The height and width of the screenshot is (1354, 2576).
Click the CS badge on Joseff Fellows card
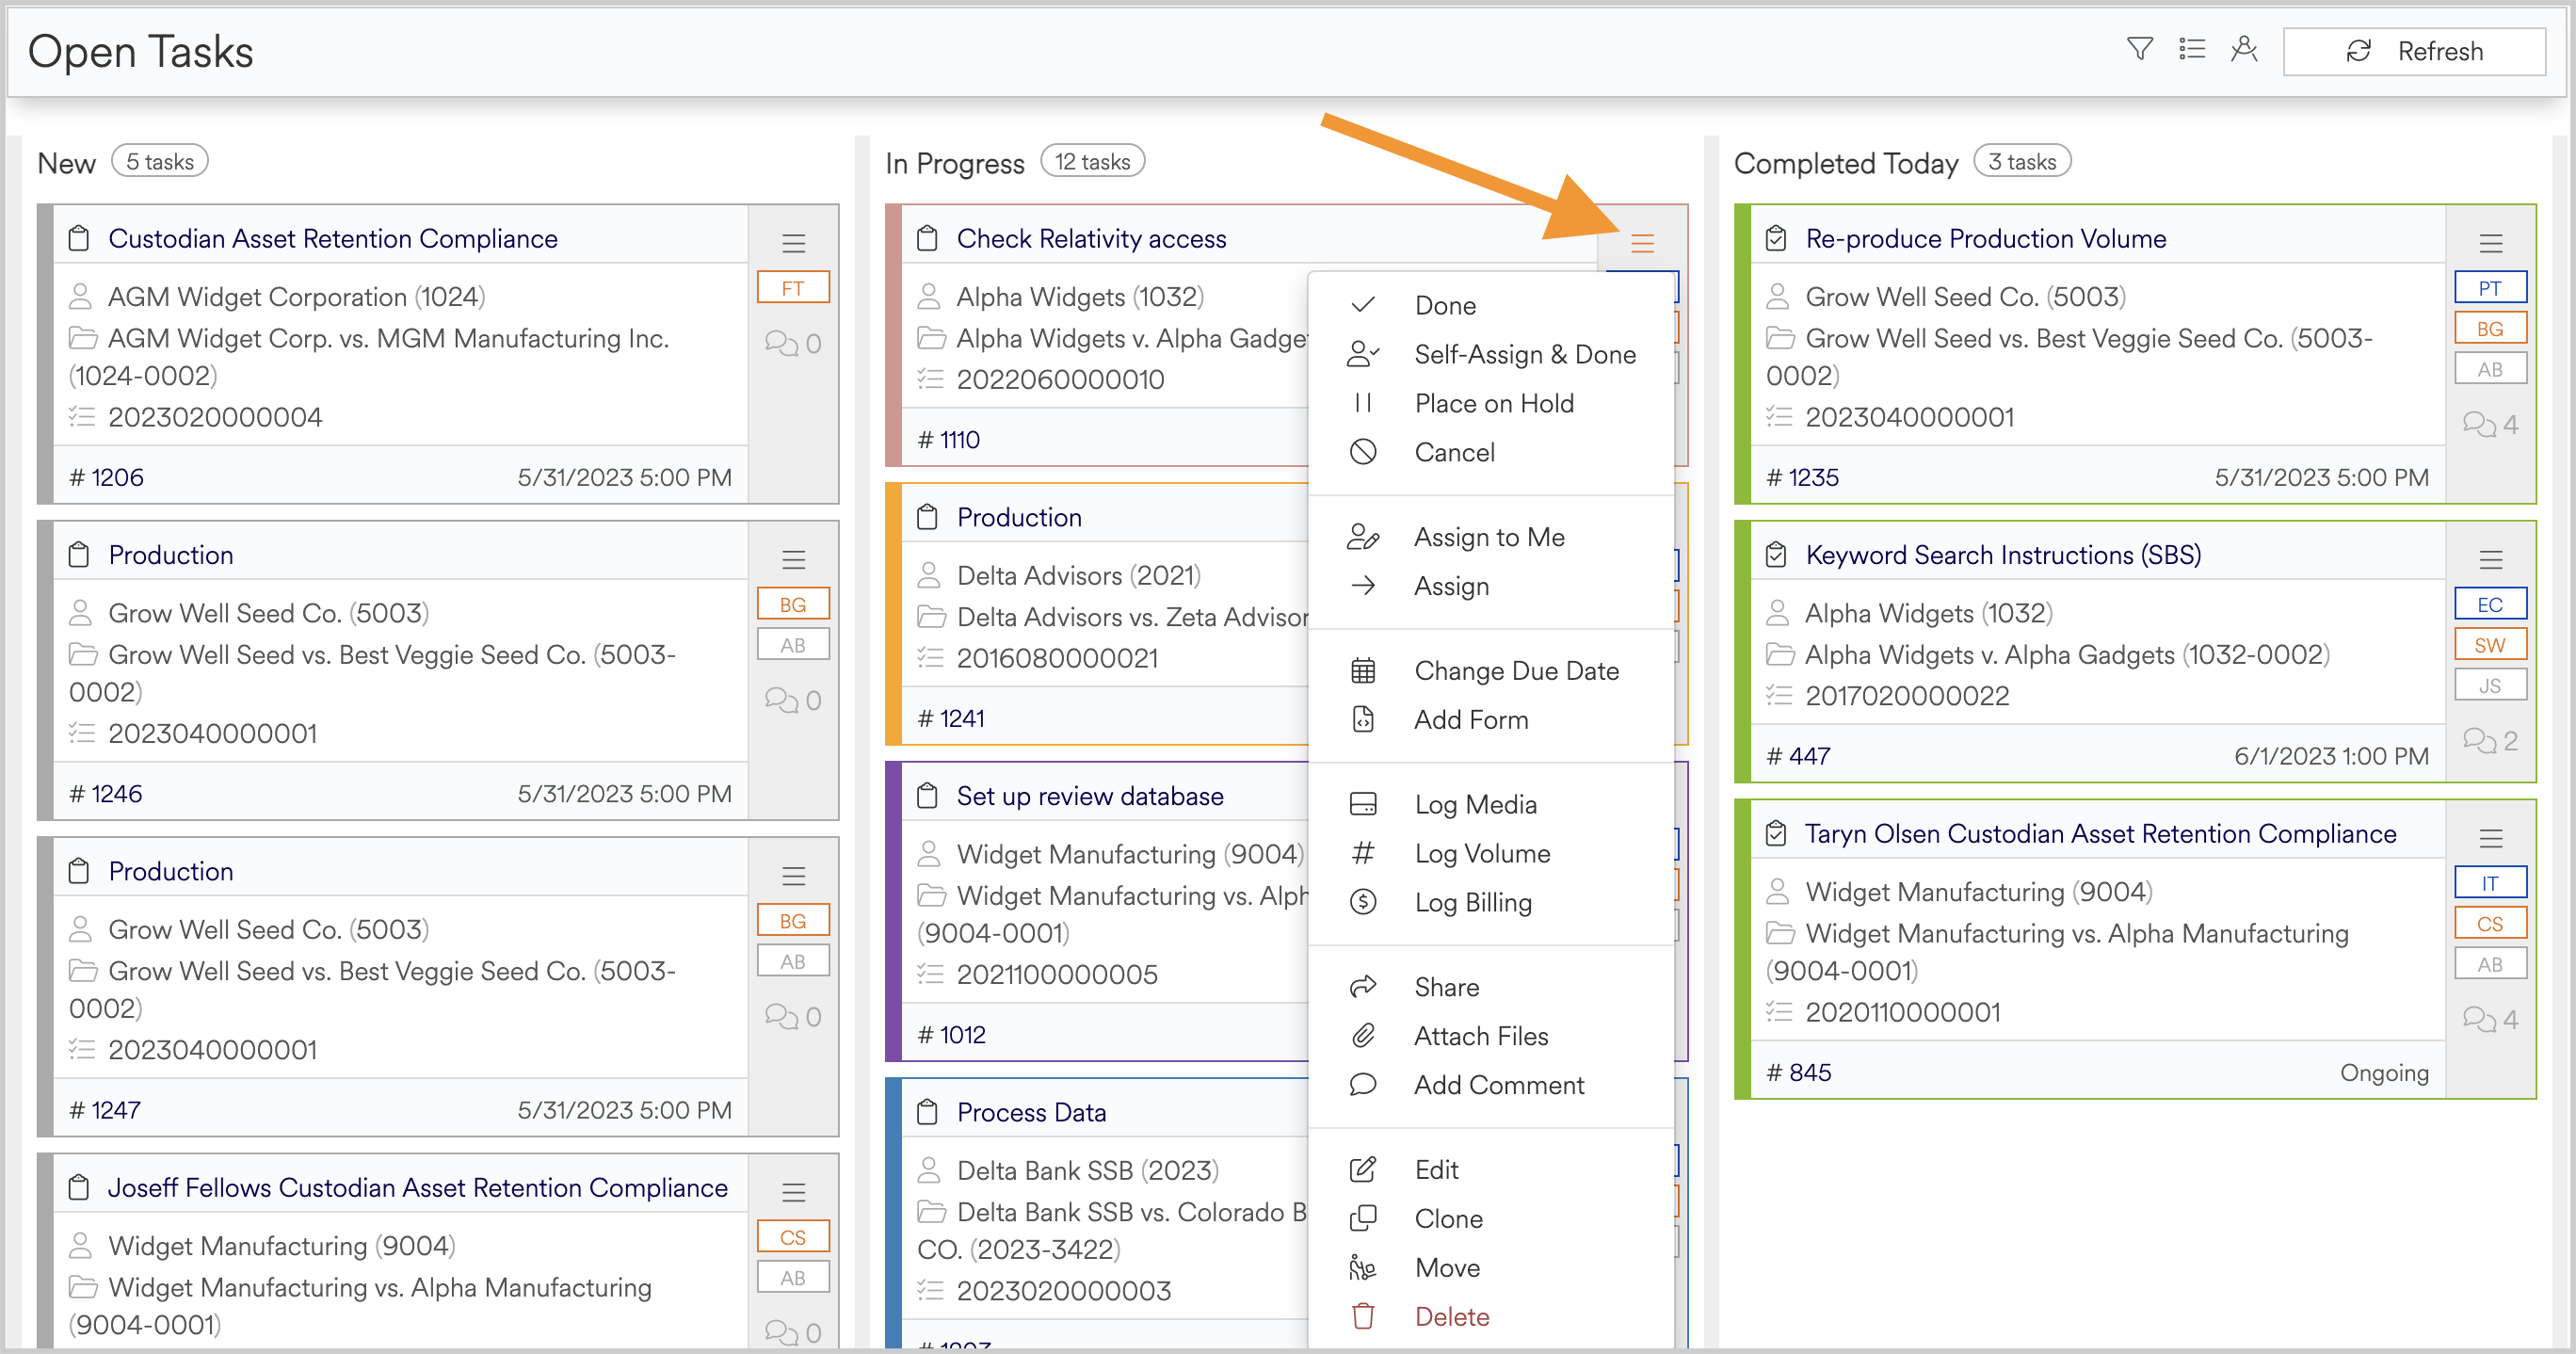click(793, 1237)
